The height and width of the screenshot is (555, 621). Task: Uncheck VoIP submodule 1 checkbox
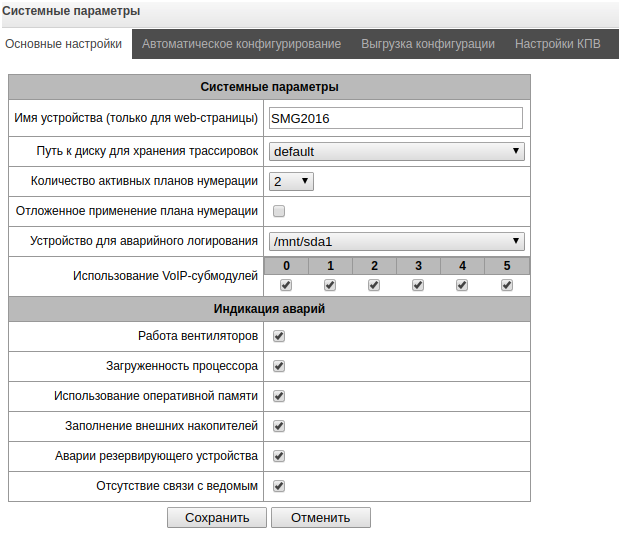coord(330,285)
